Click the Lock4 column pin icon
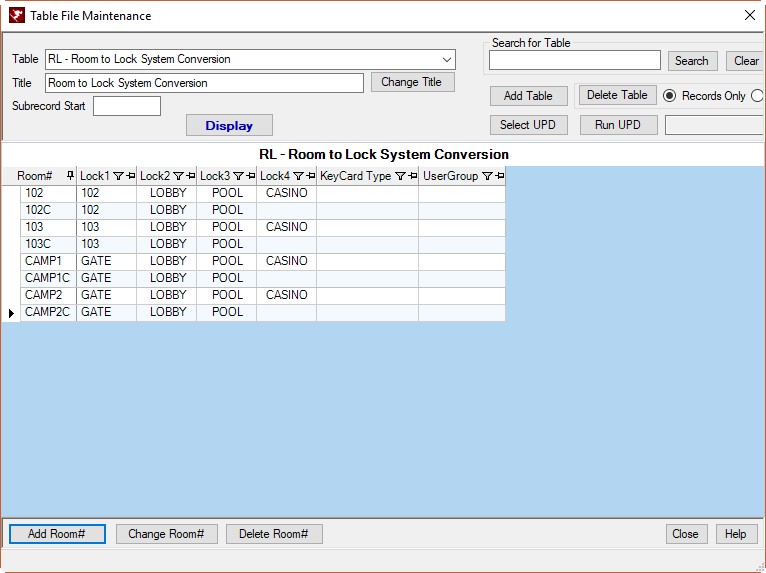This screenshot has height=573, width=766. click(x=311, y=176)
